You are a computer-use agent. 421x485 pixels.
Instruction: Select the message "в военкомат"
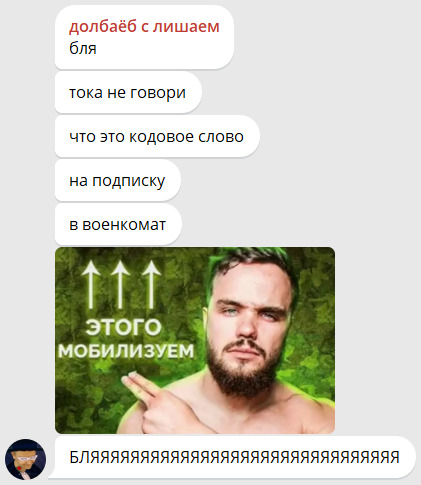tap(118, 224)
